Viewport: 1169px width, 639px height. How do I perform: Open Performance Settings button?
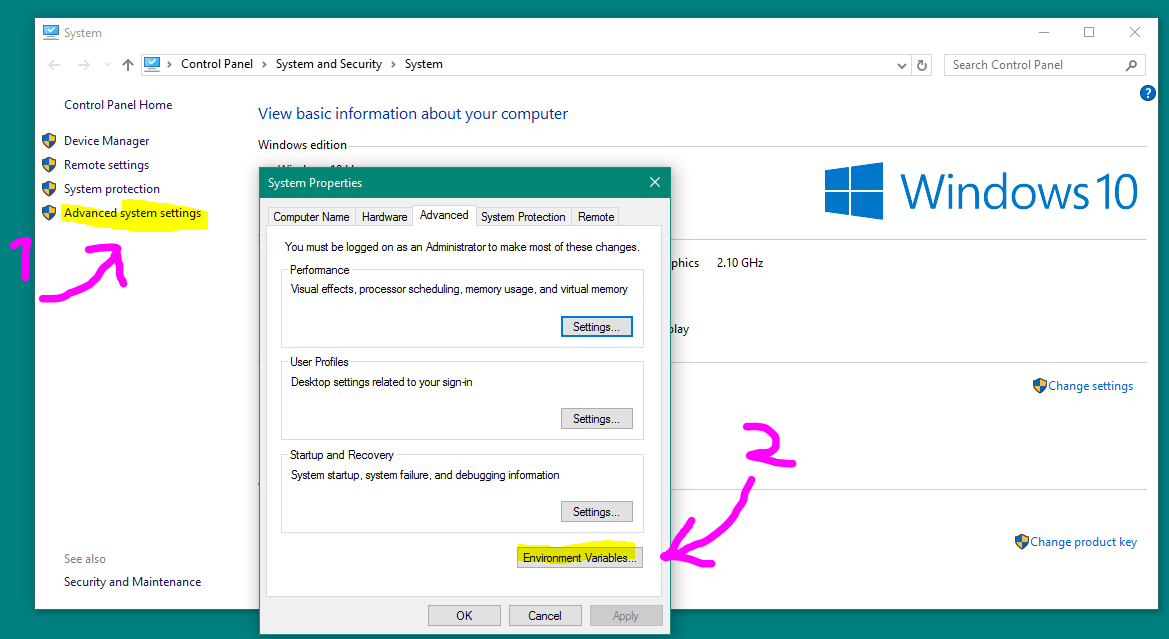(x=596, y=327)
